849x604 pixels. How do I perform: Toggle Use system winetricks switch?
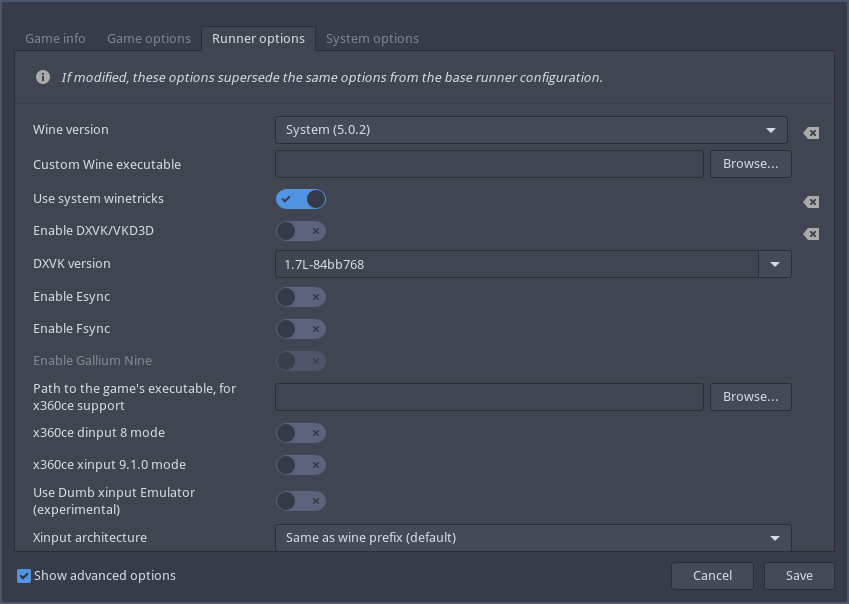pyautogui.click(x=301, y=199)
